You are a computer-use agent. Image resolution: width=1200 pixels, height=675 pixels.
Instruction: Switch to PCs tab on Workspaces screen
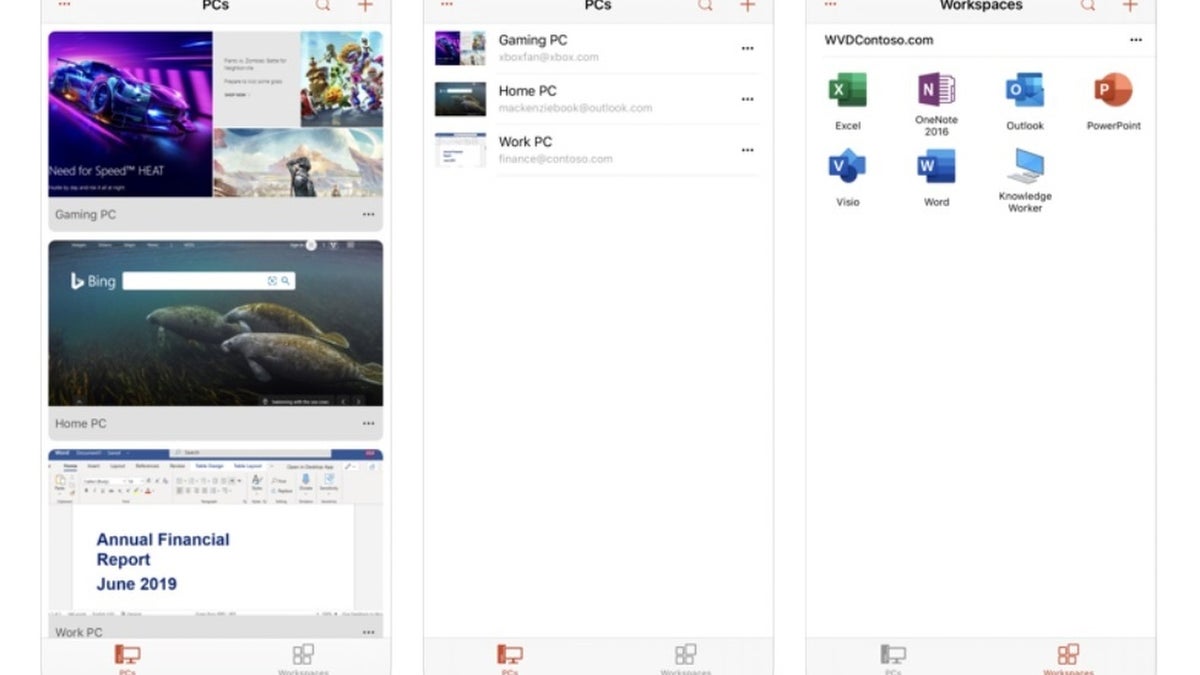point(893,659)
